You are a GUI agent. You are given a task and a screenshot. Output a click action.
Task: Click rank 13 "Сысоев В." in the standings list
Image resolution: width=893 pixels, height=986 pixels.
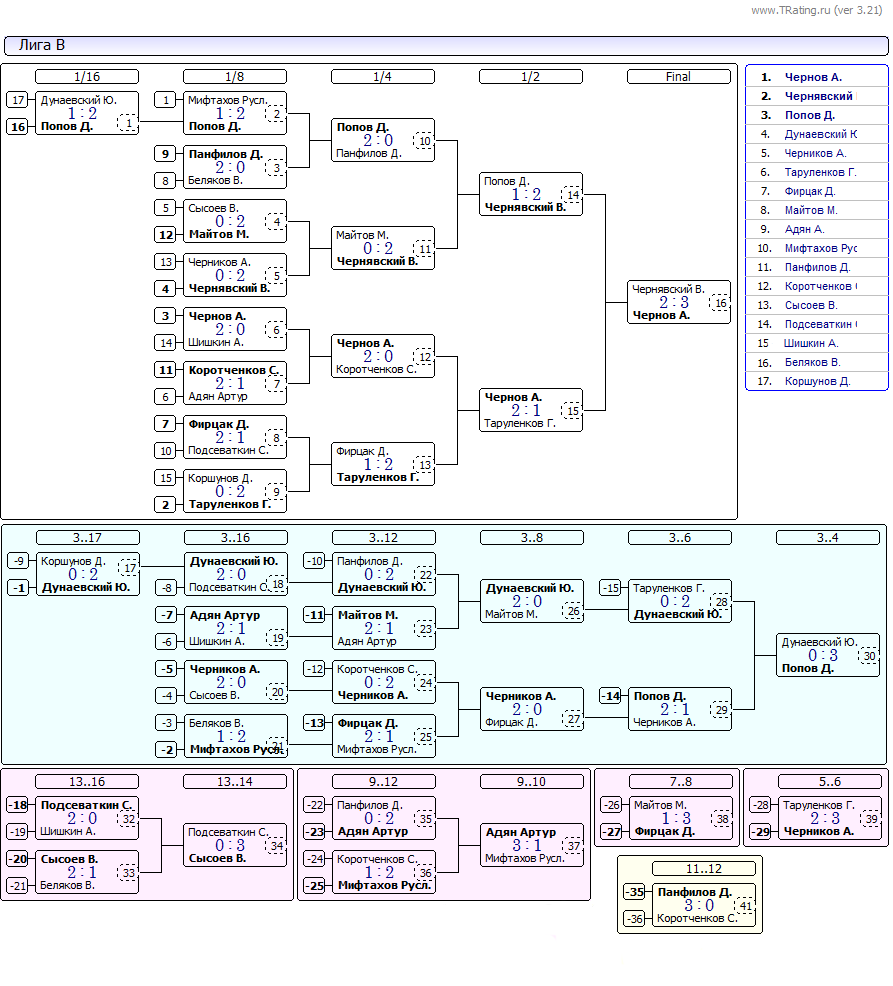click(811, 306)
